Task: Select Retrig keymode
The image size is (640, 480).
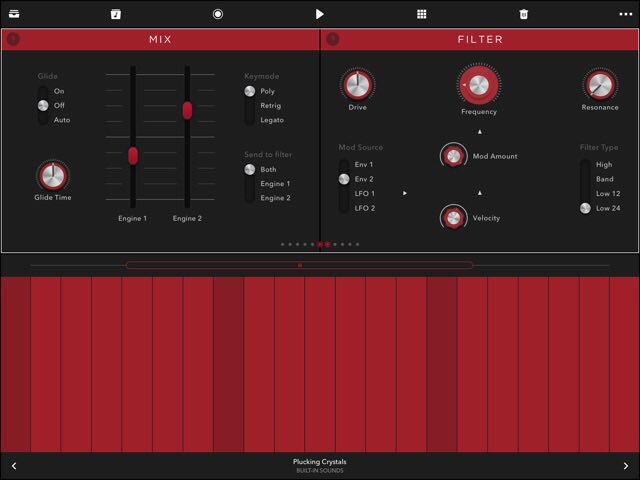Action: pyautogui.click(x=271, y=106)
